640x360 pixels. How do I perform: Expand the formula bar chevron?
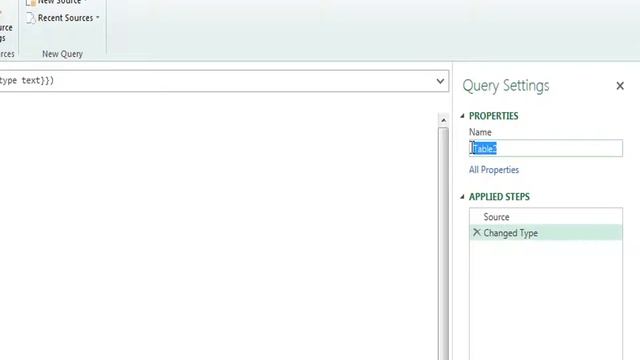pyautogui.click(x=440, y=81)
